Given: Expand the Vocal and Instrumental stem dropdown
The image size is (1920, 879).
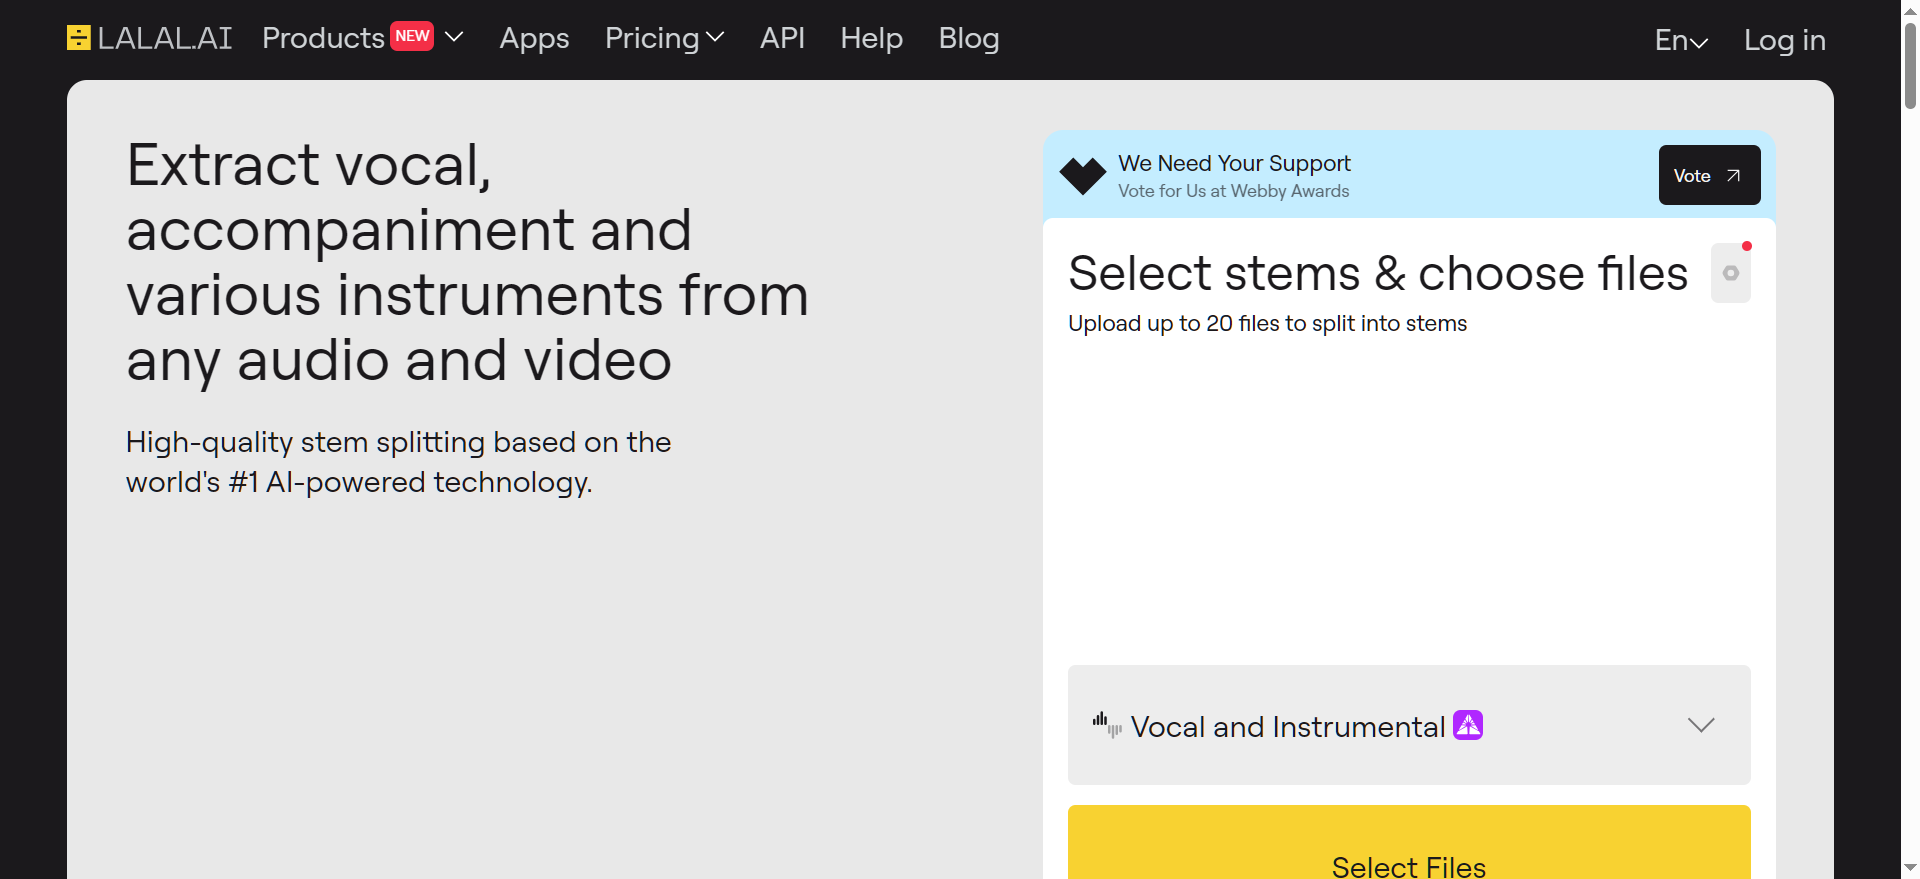Looking at the screenshot, I should 1701,725.
